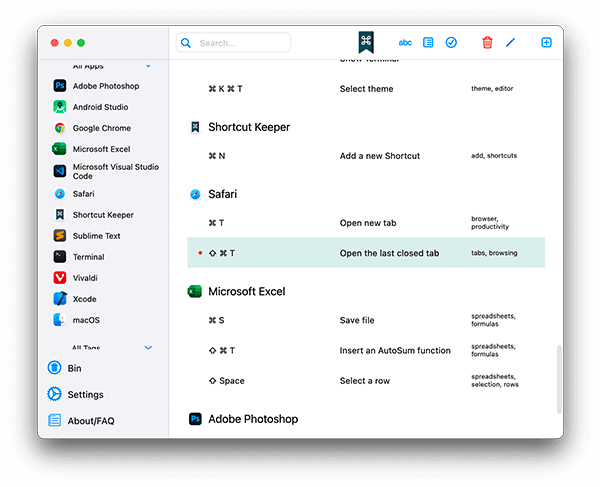Click the Sublime Text sidebar icon
Image resolution: width=600 pixels, height=487 pixels.
pos(60,236)
